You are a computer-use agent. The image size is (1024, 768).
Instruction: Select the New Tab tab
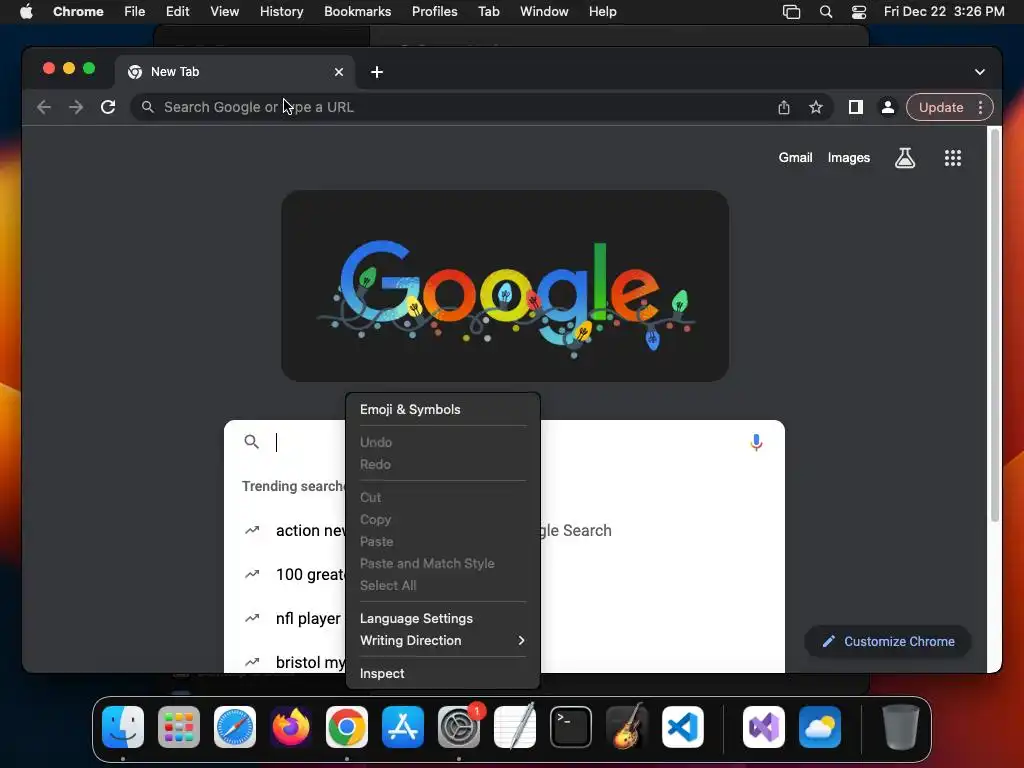235,72
